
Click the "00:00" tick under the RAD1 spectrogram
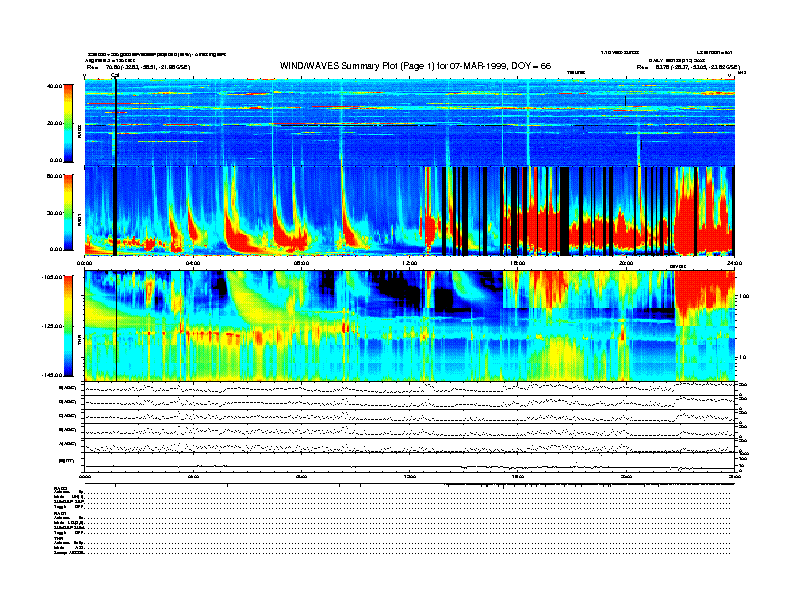[x=84, y=263]
